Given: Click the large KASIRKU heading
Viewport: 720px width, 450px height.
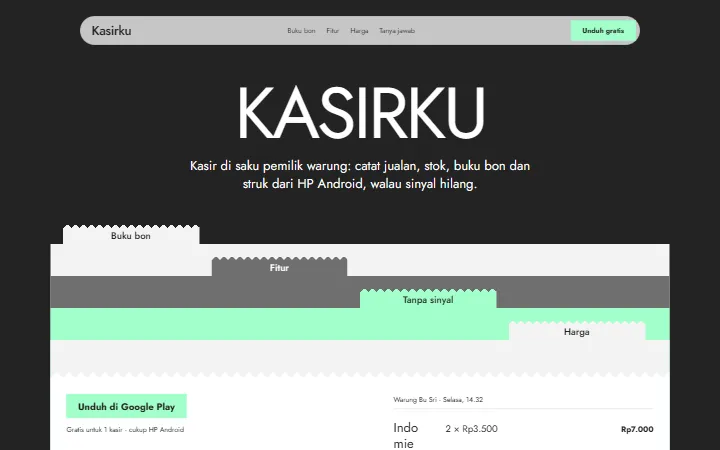Looking at the screenshot, I should [x=360, y=113].
